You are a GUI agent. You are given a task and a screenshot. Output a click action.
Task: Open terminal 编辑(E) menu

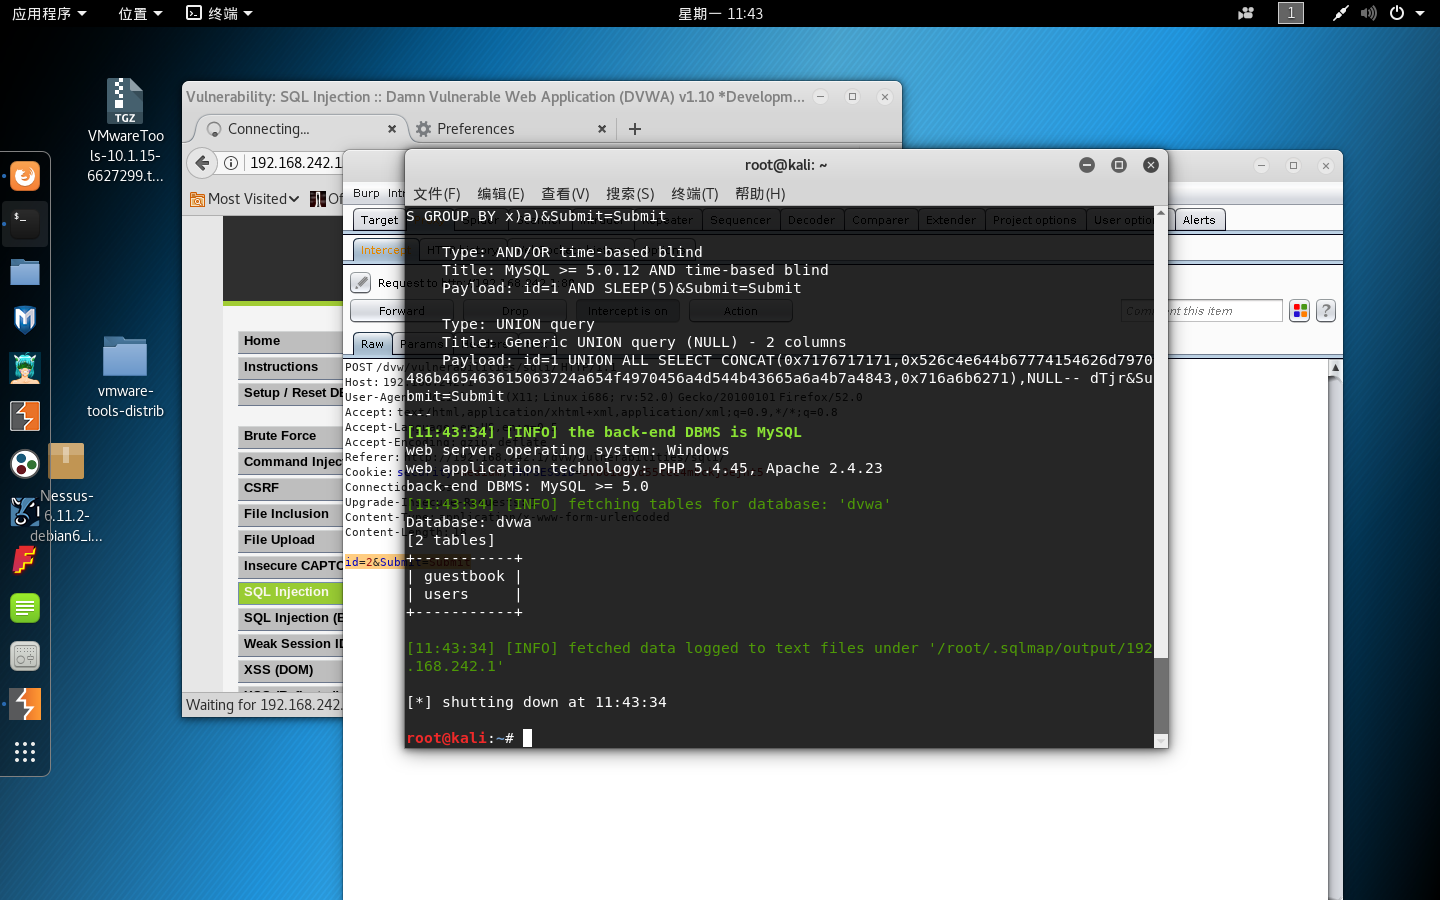(x=501, y=193)
